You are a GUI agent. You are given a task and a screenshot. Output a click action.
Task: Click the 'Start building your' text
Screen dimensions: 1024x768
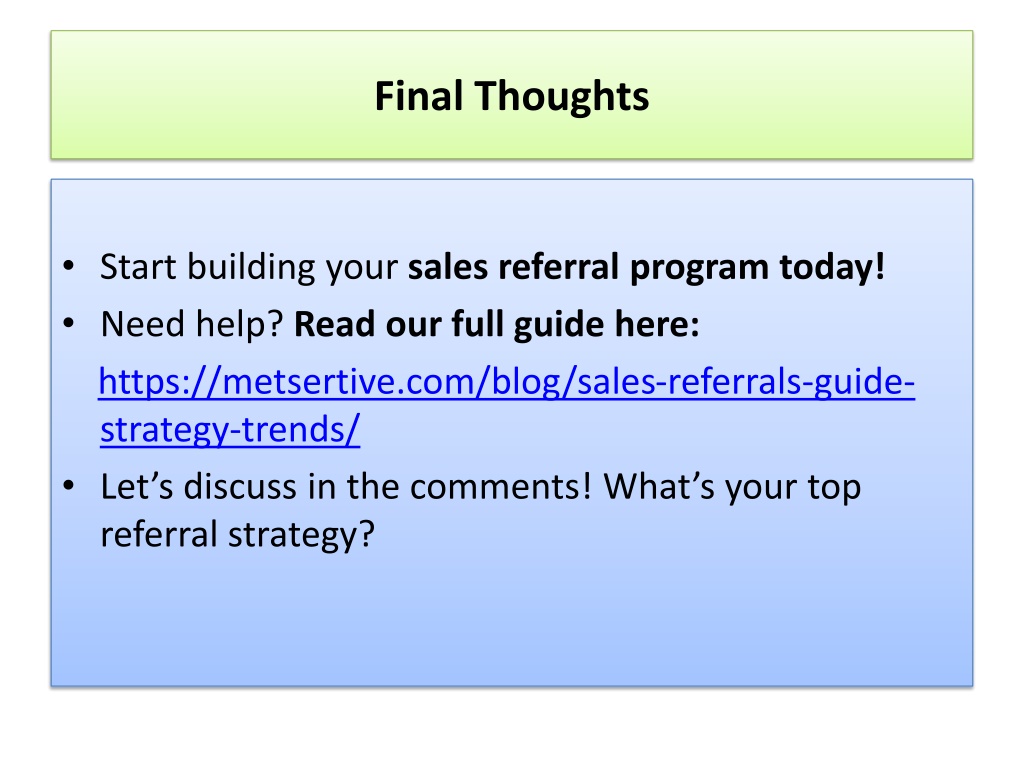pos(249,268)
